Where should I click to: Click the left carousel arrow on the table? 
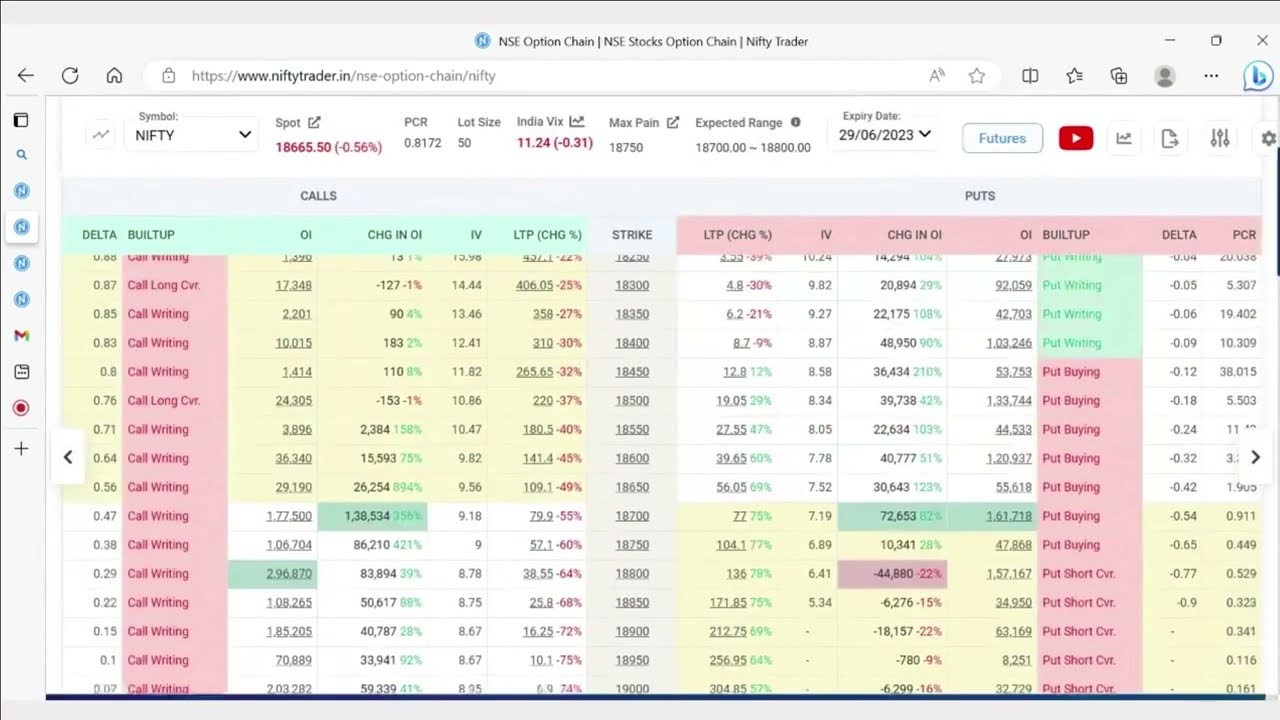pyautogui.click(x=68, y=457)
